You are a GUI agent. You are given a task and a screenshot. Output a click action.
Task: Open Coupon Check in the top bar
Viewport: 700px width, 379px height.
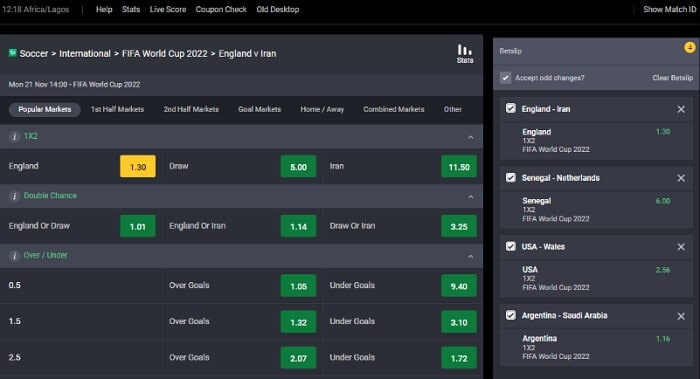(221, 9)
